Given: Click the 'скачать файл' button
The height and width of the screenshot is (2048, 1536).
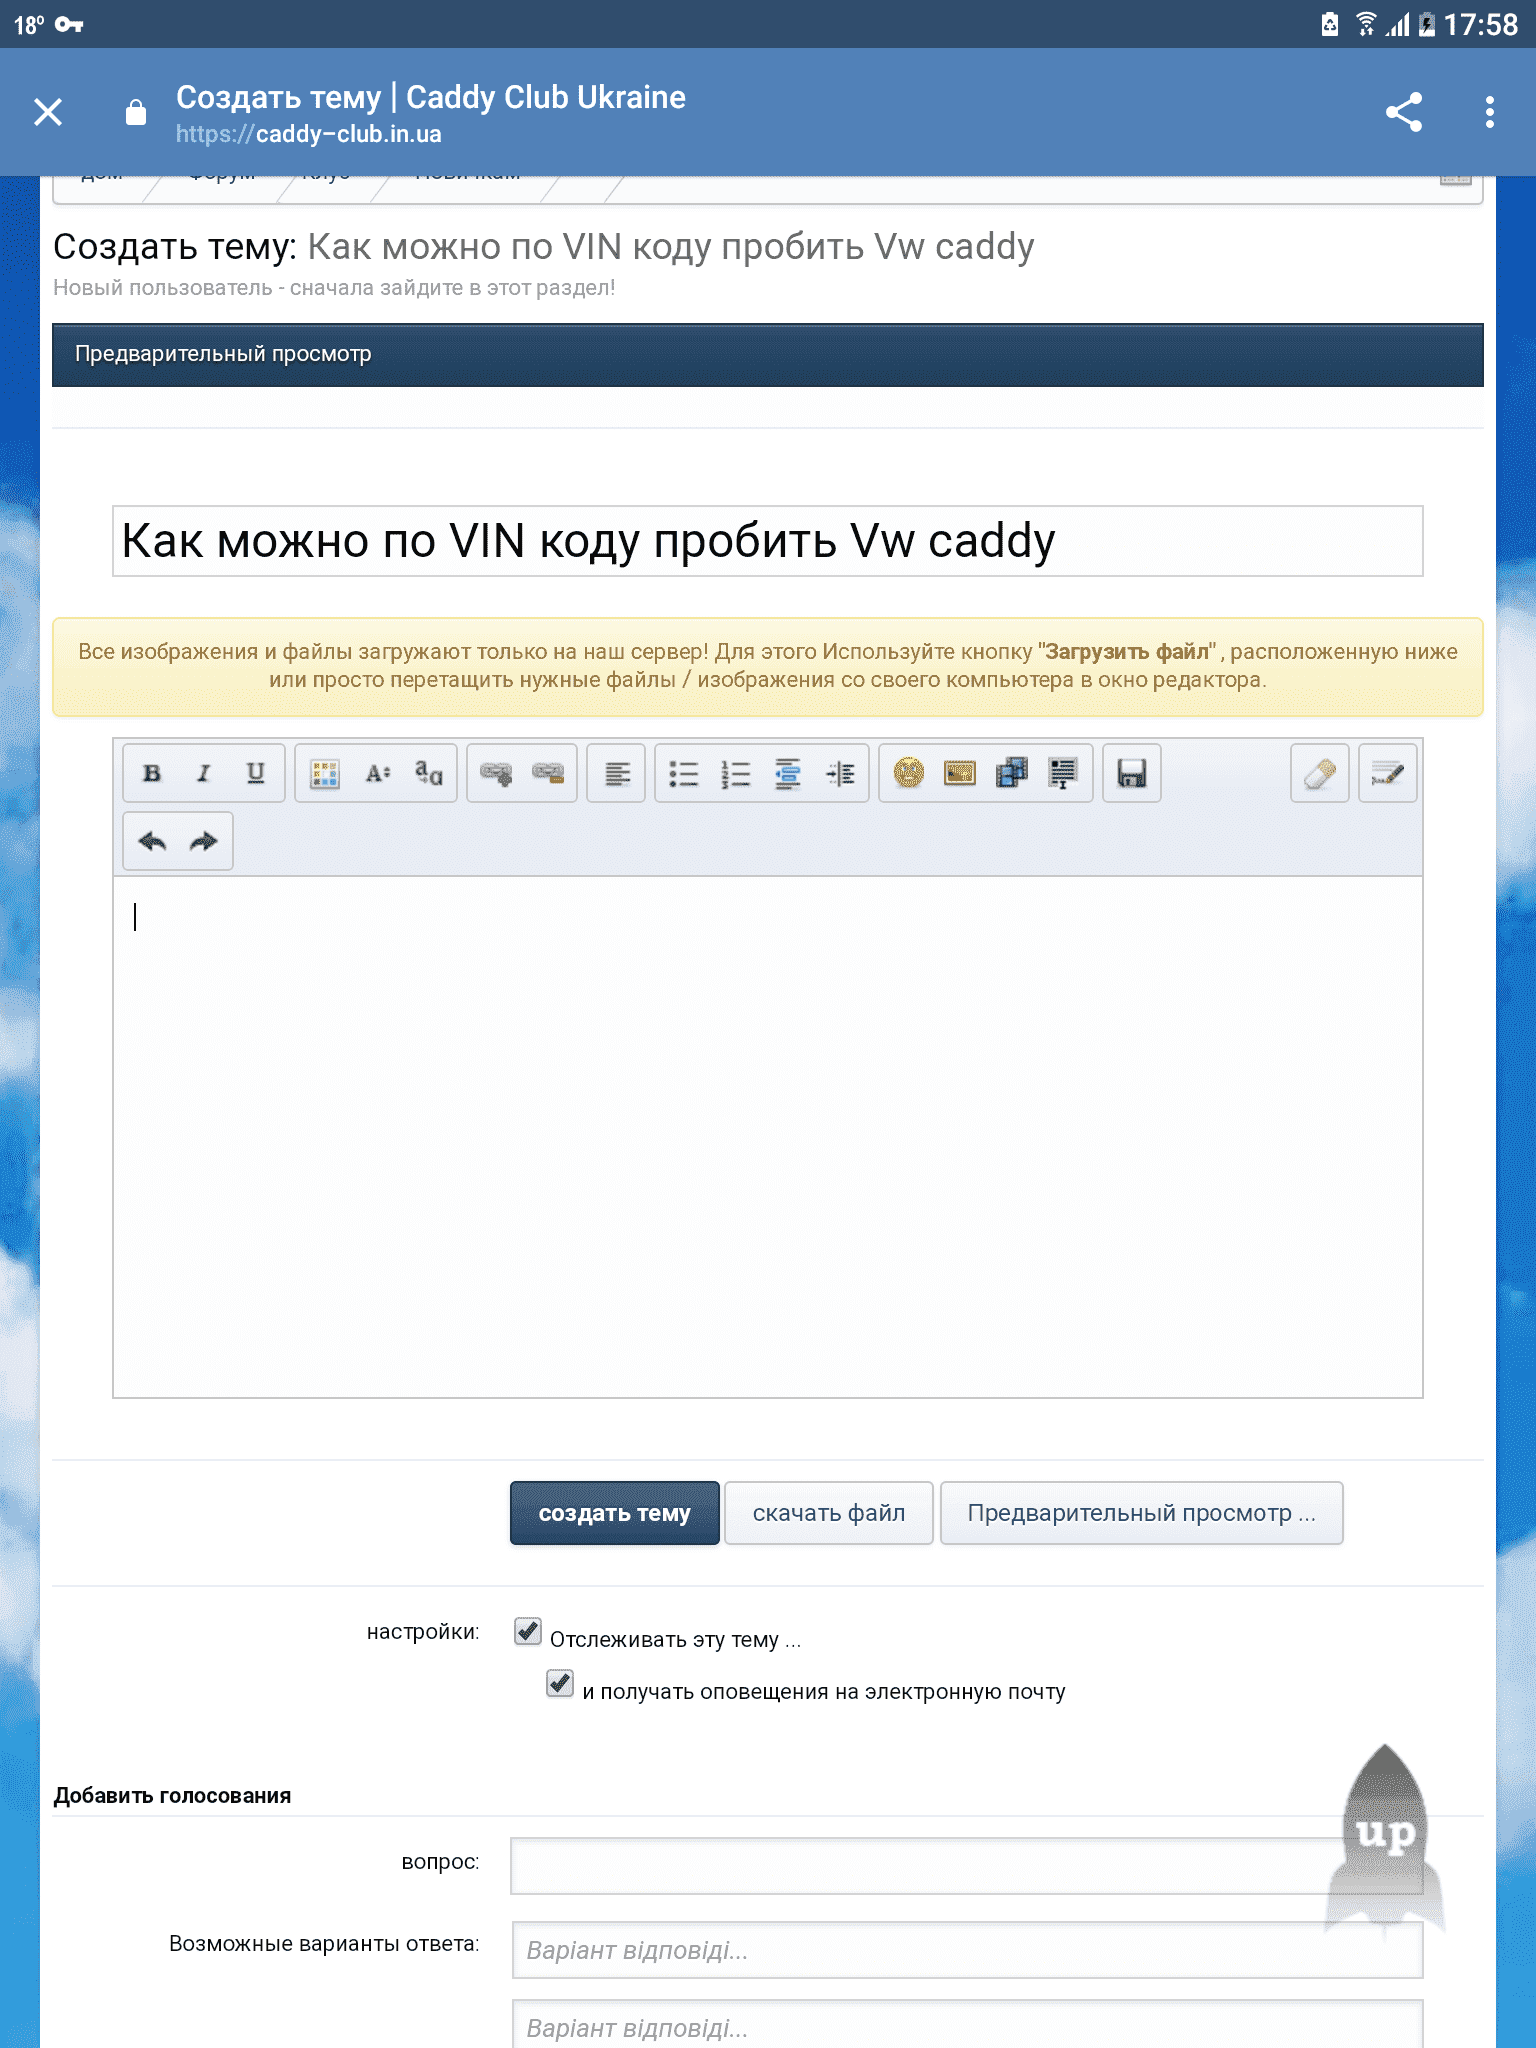Looking at the screenshot, I should (x=829, y=1513).
